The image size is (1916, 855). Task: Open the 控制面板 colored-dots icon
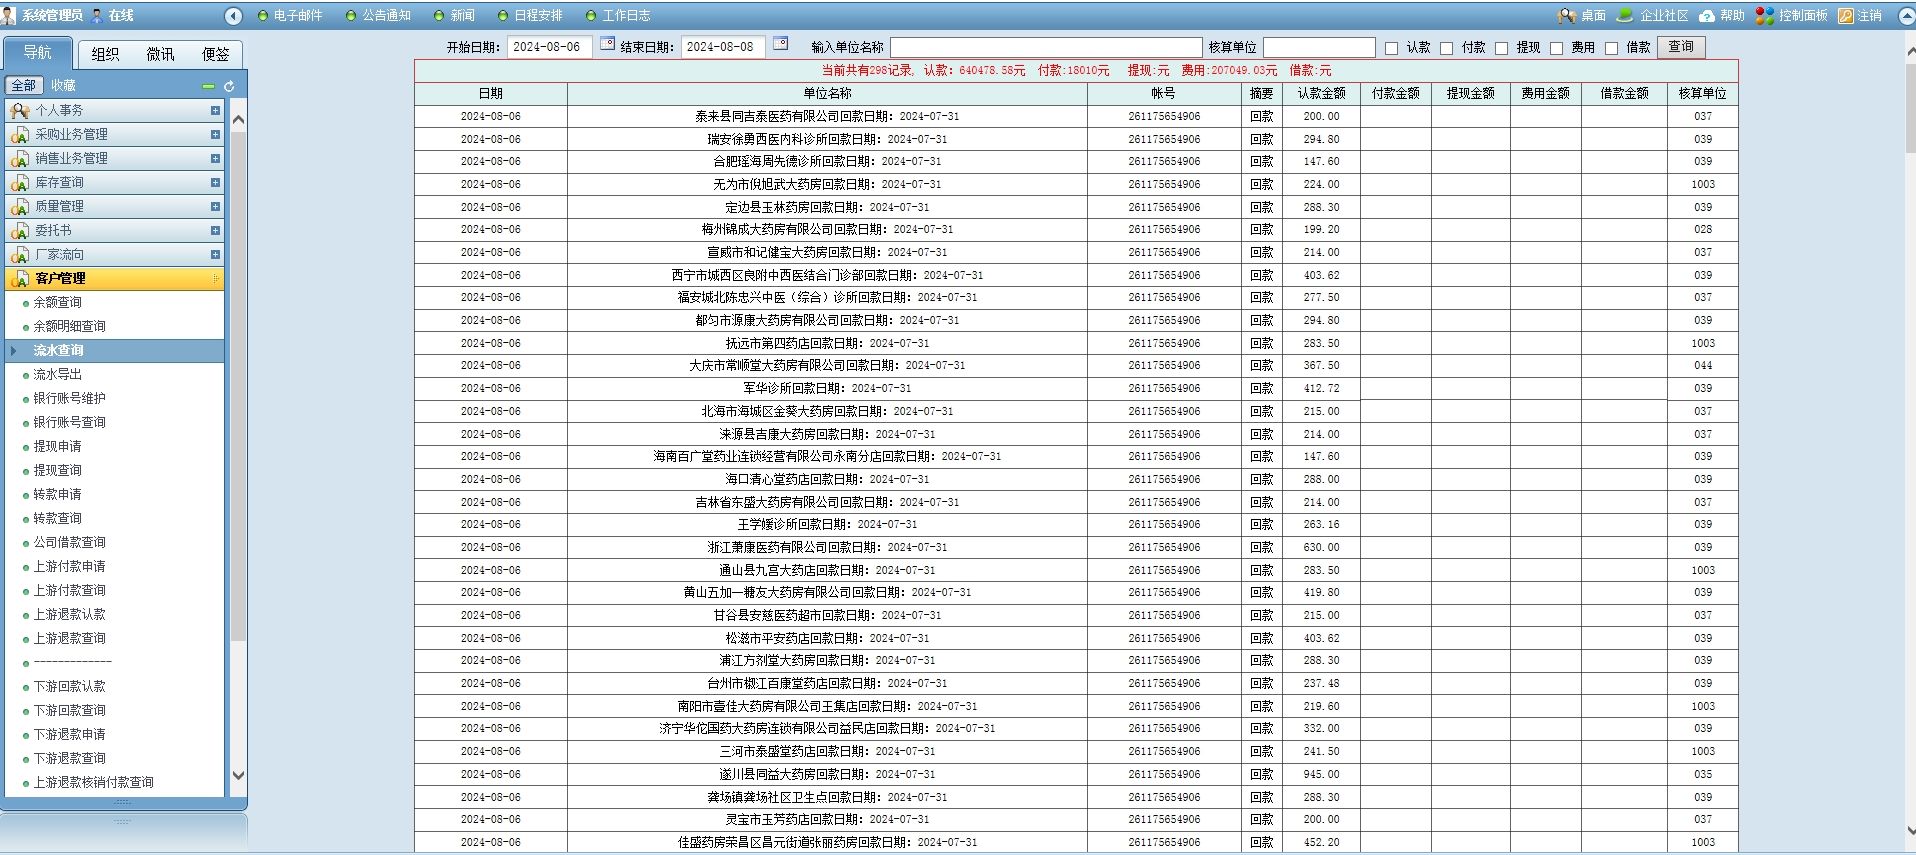[x=1765, y=15]
